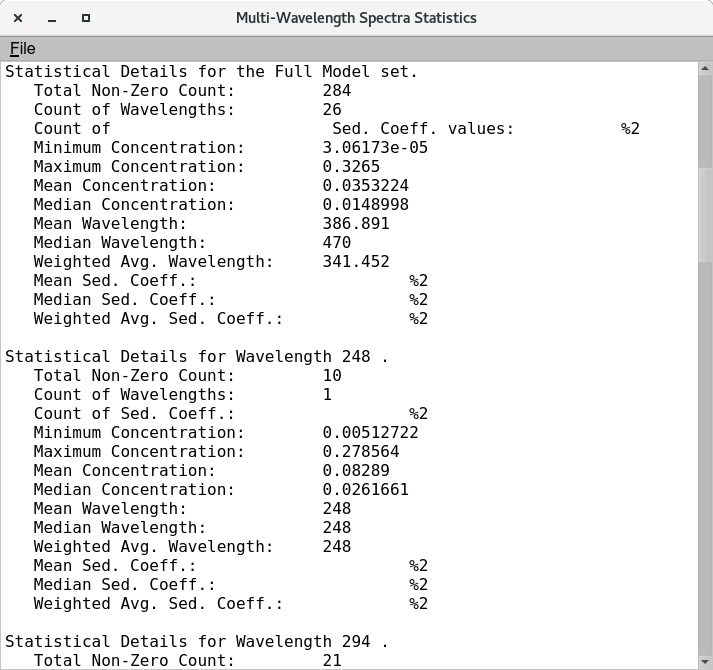Click the window title 'Multi-Wavelength Spectra Statistics'
The image size is (713, 670).
[356, 18]
